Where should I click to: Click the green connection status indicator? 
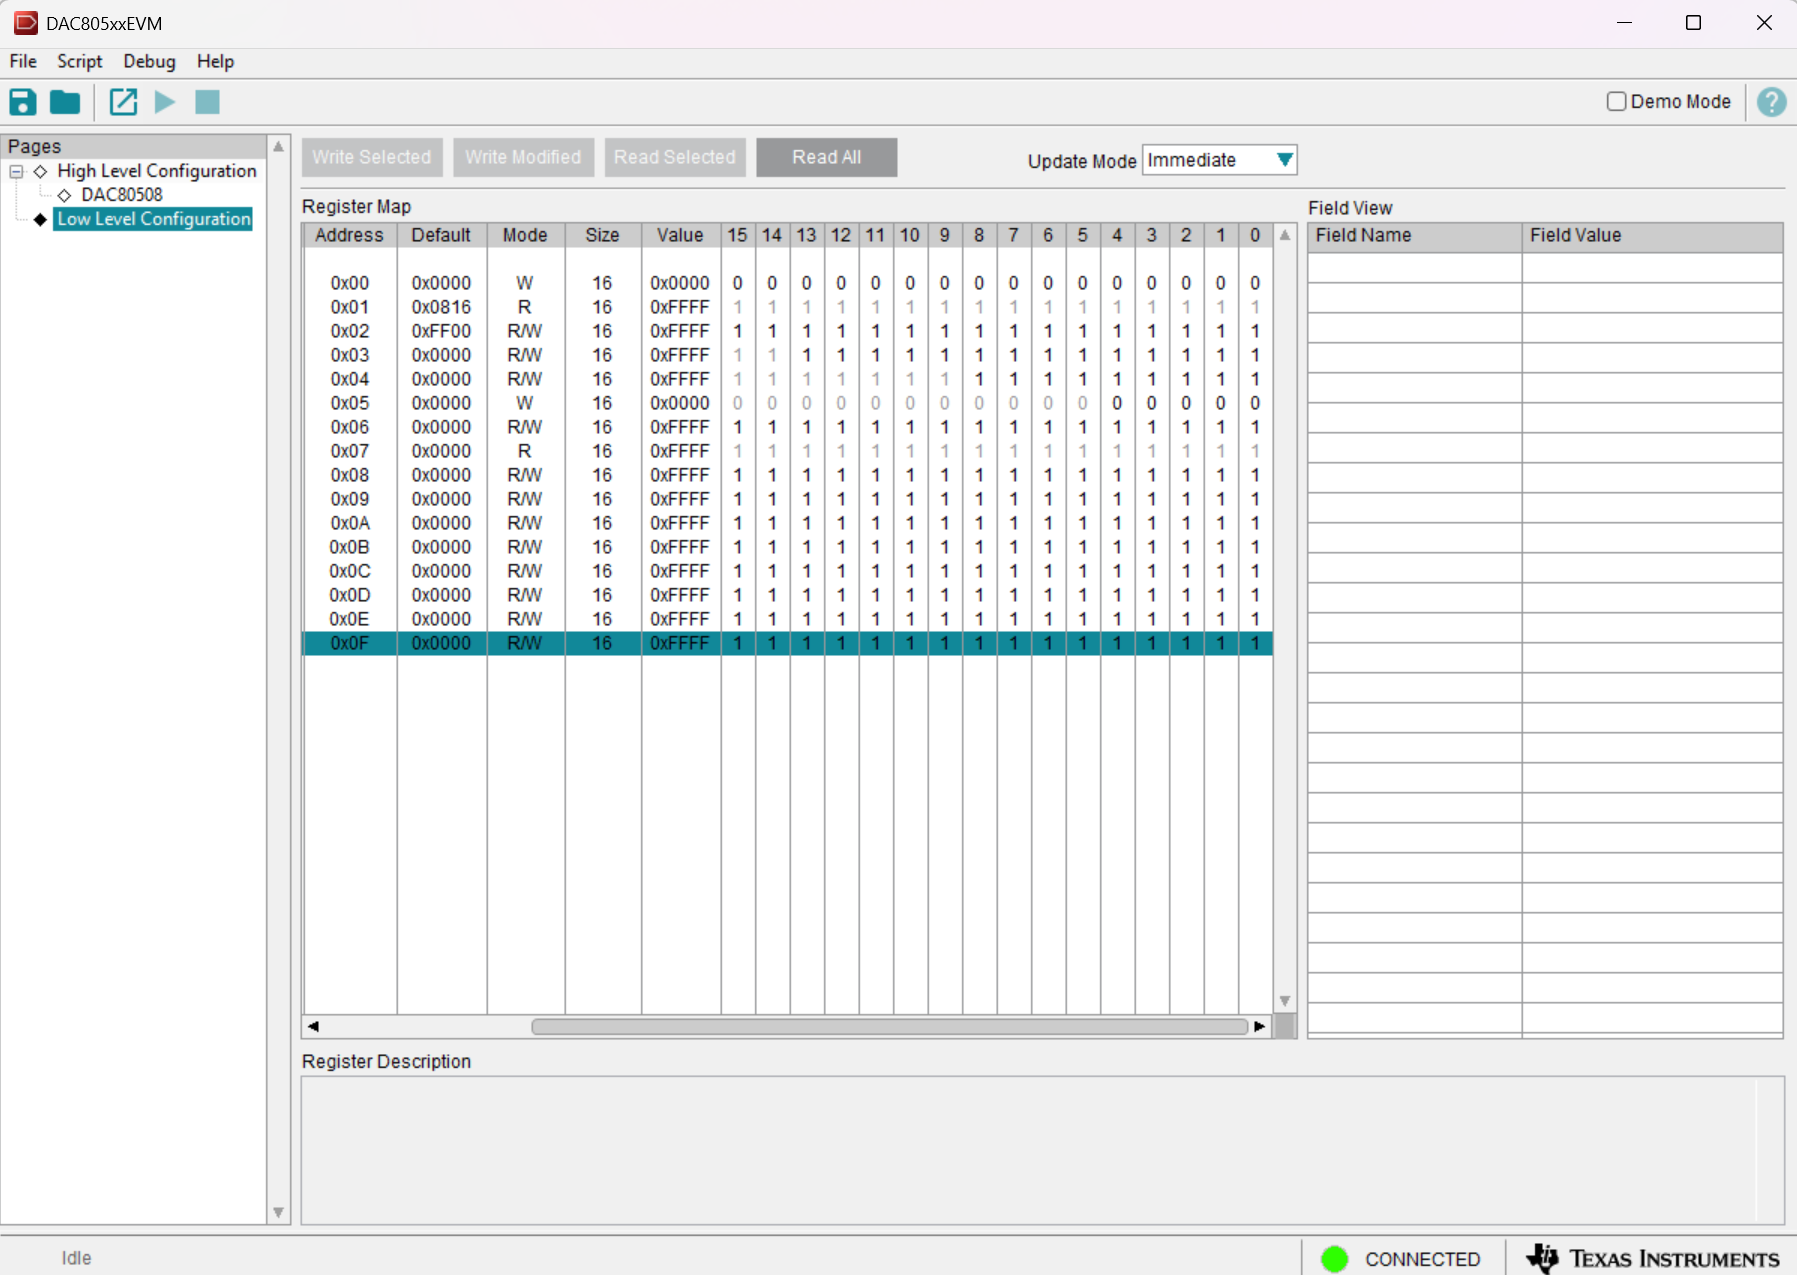point(1334,1259)
